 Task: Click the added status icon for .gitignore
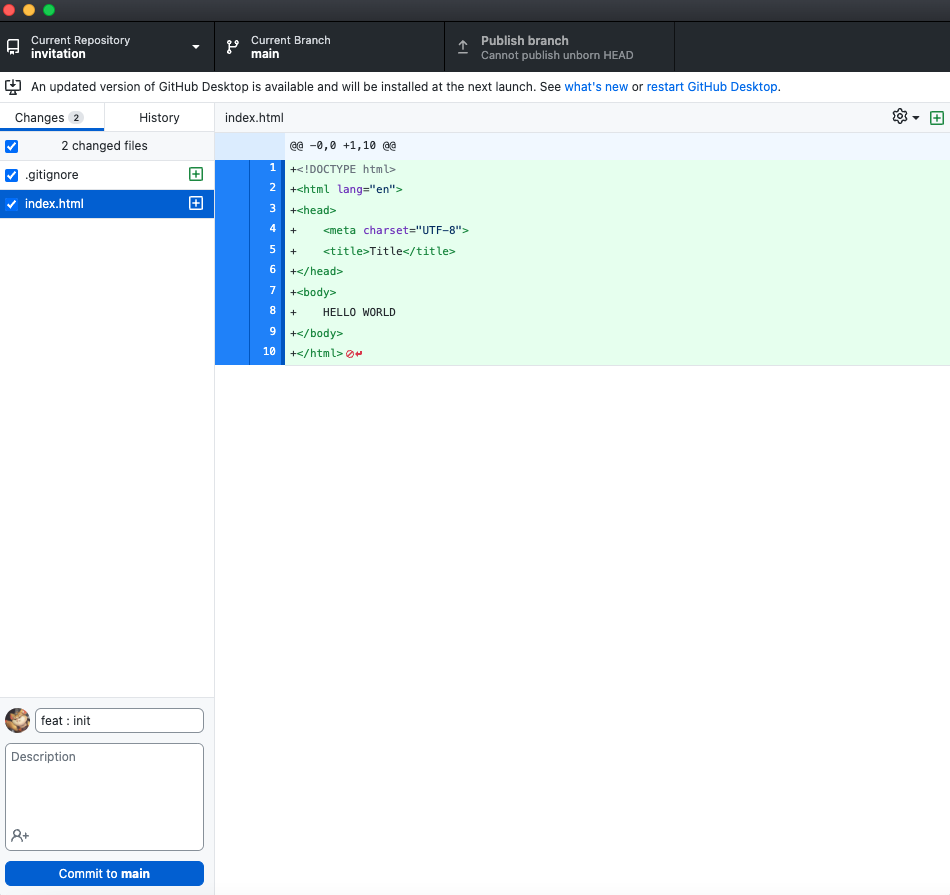click(x=196, y=175)
